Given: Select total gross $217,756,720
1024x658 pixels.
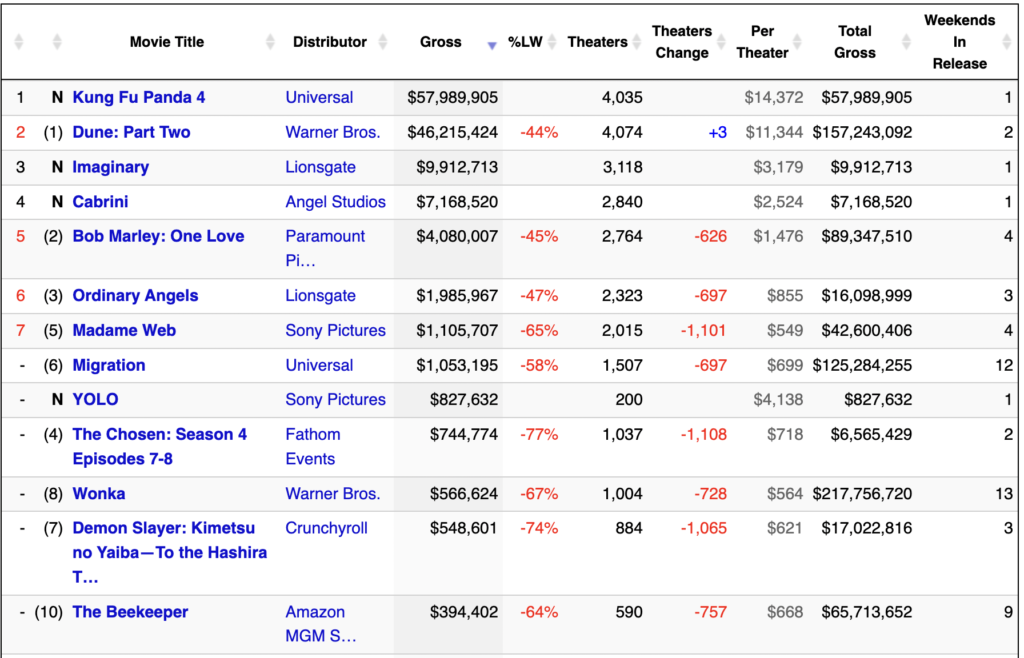Looking at the screenshot, I should pyautogui.click(x=862, y=494).
